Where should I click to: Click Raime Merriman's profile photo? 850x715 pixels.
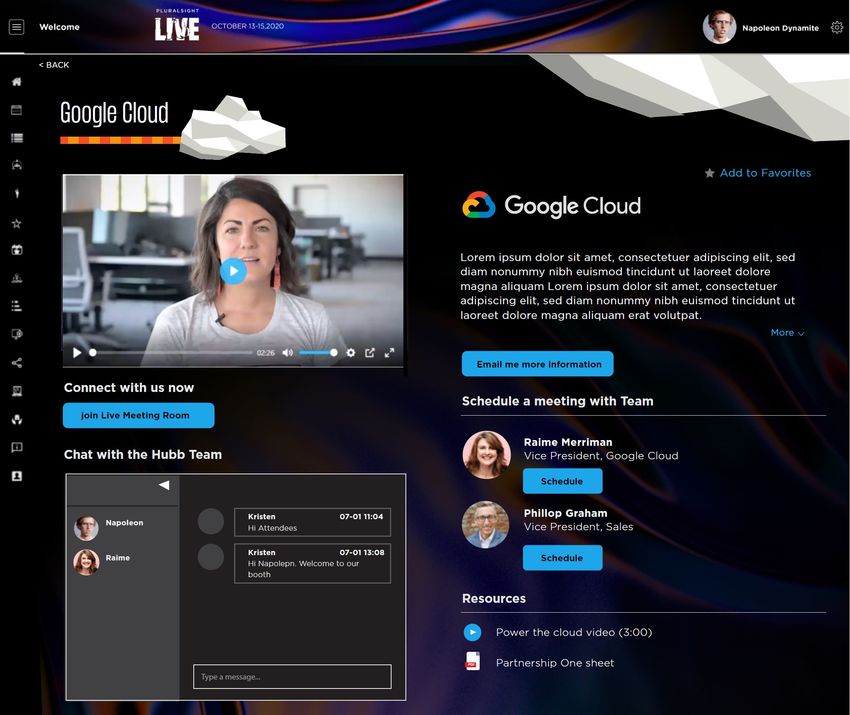(486, 455)
